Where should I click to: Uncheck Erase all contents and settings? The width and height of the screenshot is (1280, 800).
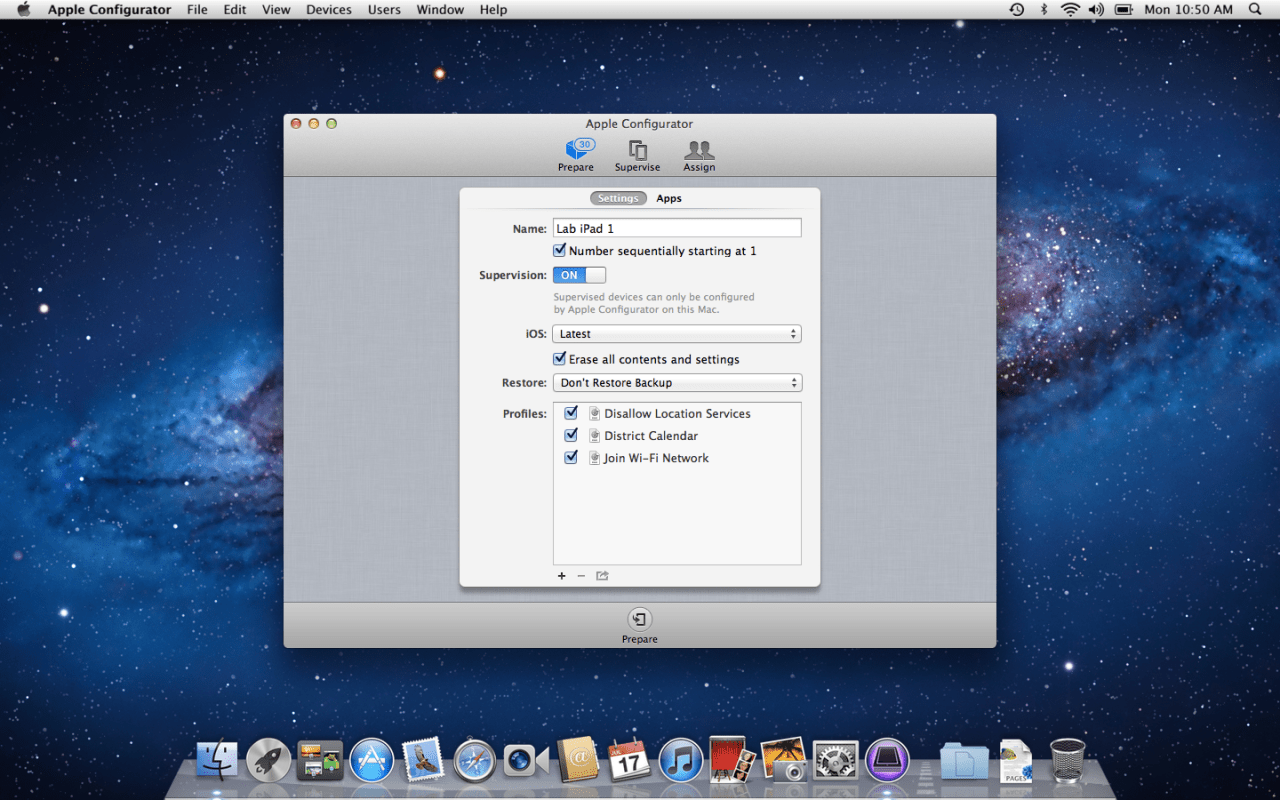click(x=560, y=359)
